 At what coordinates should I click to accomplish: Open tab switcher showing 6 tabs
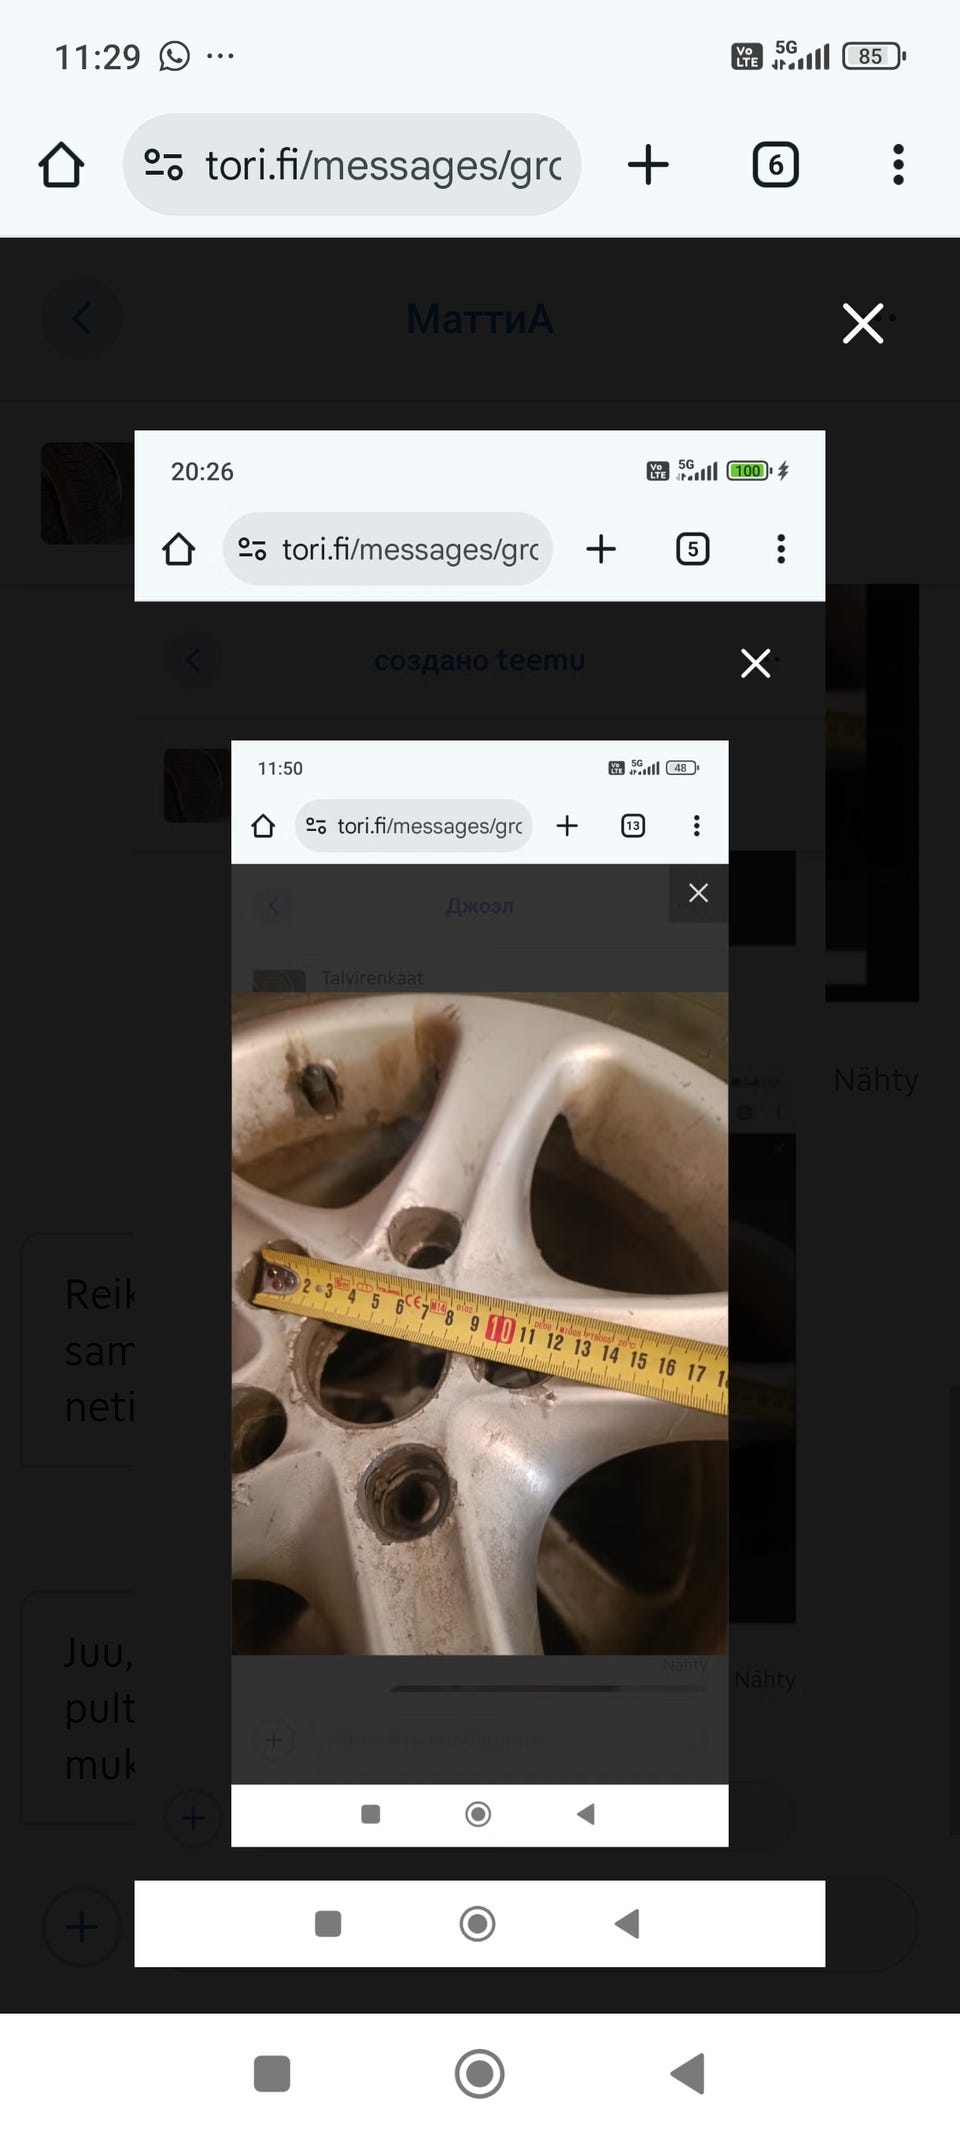click(x=775, y=165)
